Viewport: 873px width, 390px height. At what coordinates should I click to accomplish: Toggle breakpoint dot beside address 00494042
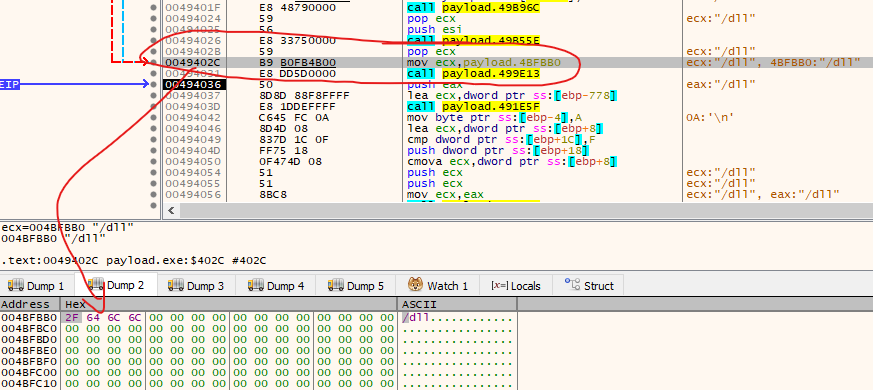(x=153, y=118)
